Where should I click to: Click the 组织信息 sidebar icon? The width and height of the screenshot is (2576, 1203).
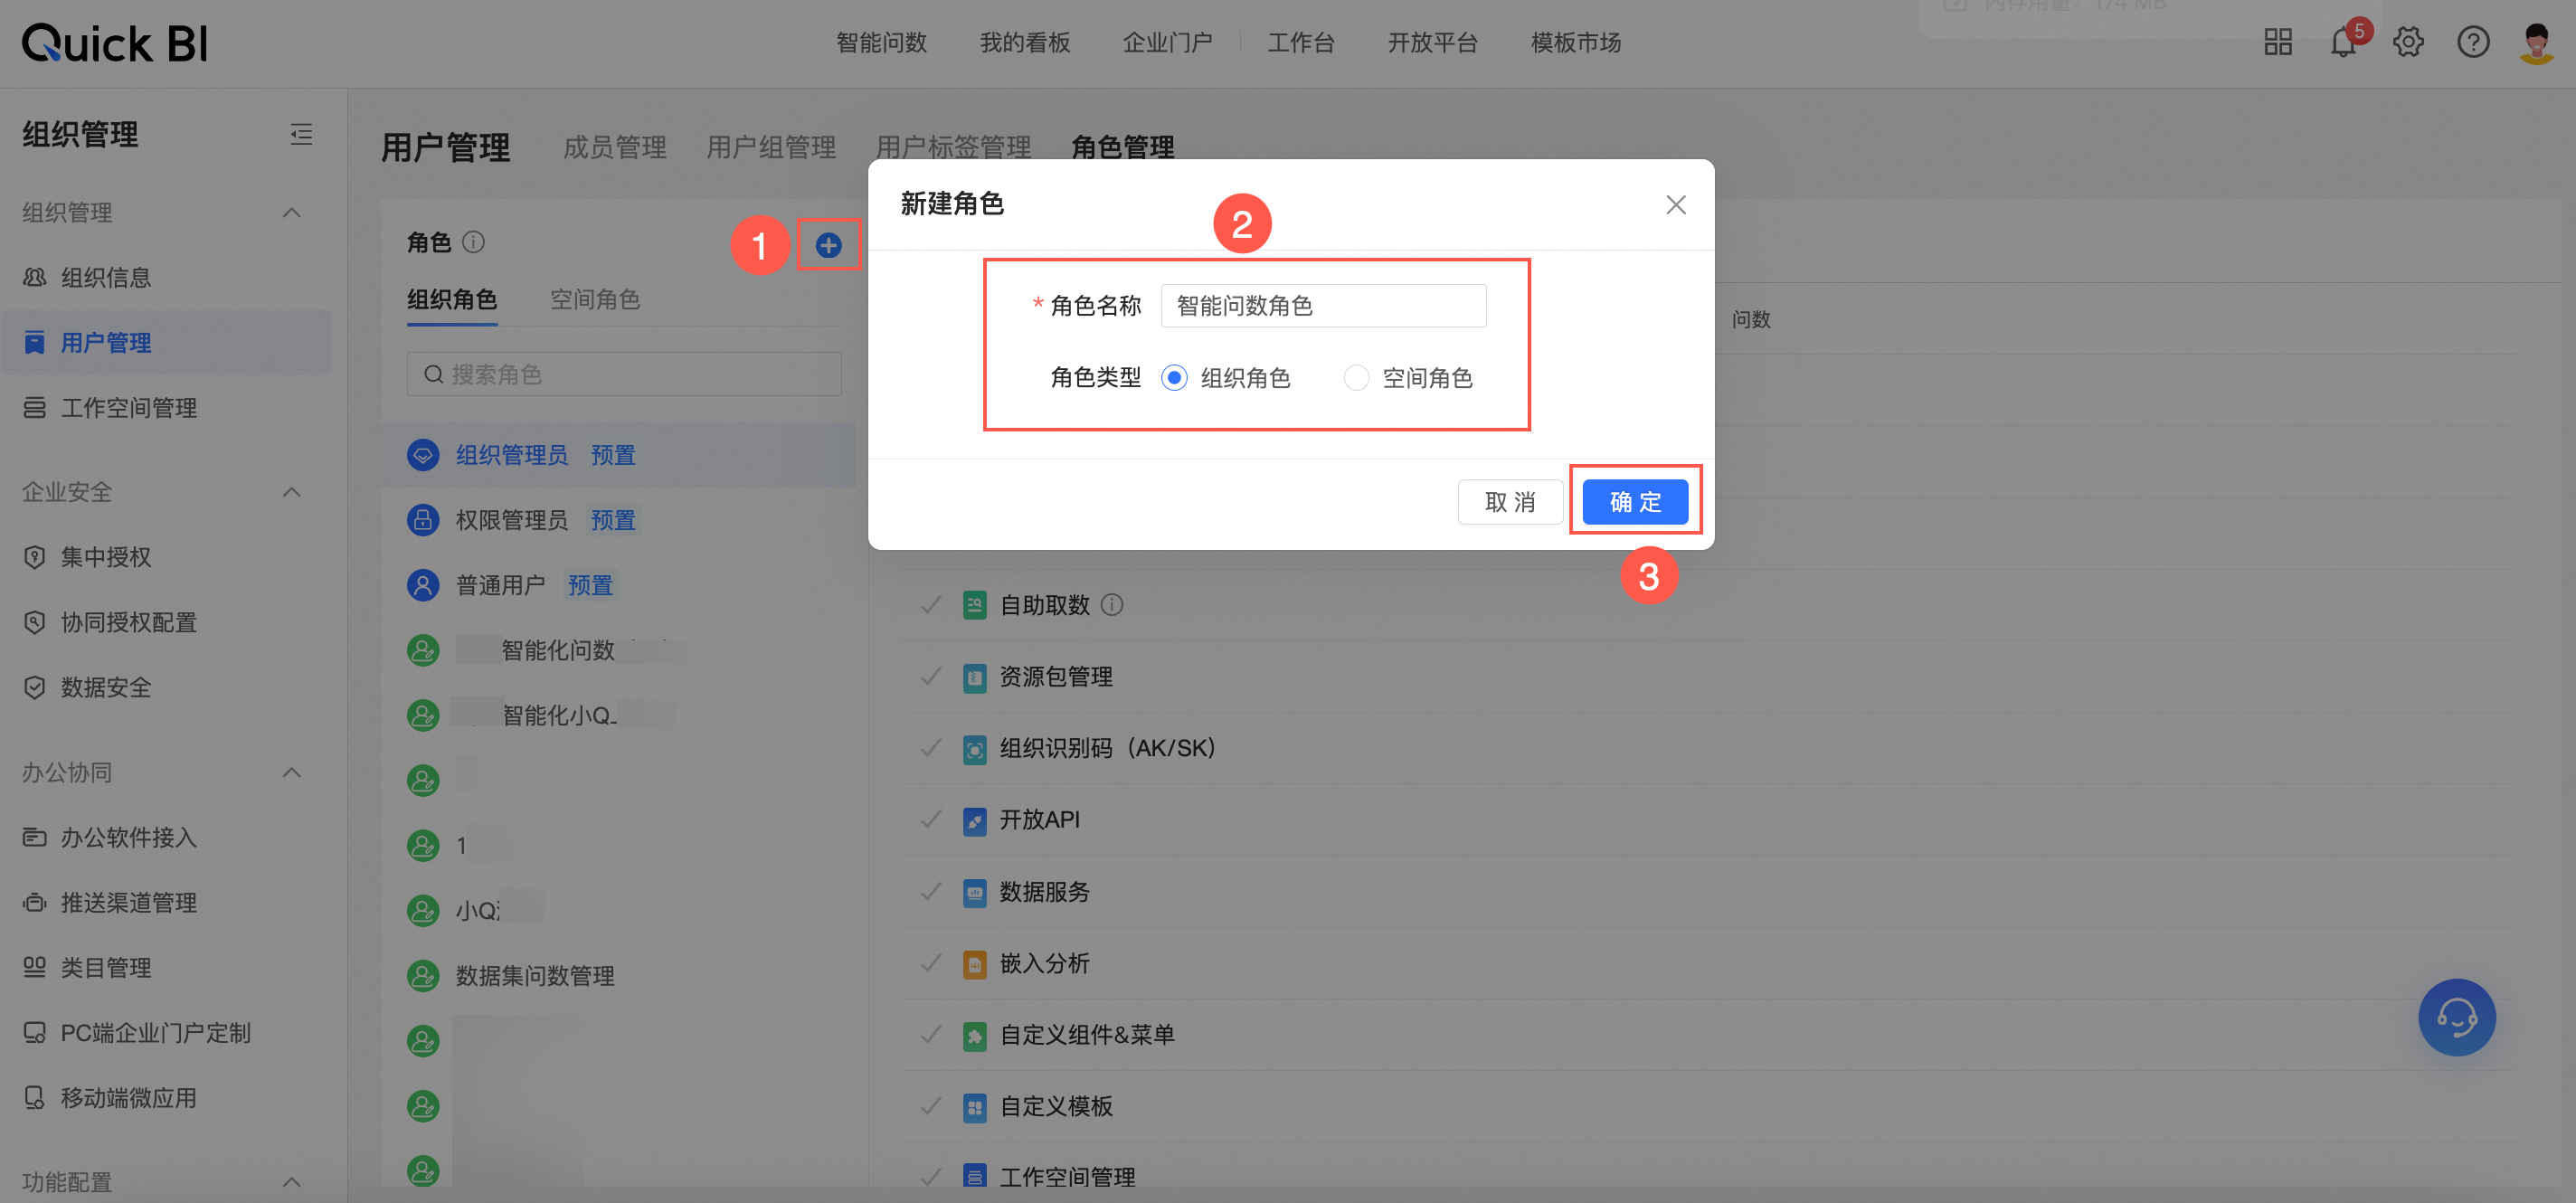[x=35, y=277]
